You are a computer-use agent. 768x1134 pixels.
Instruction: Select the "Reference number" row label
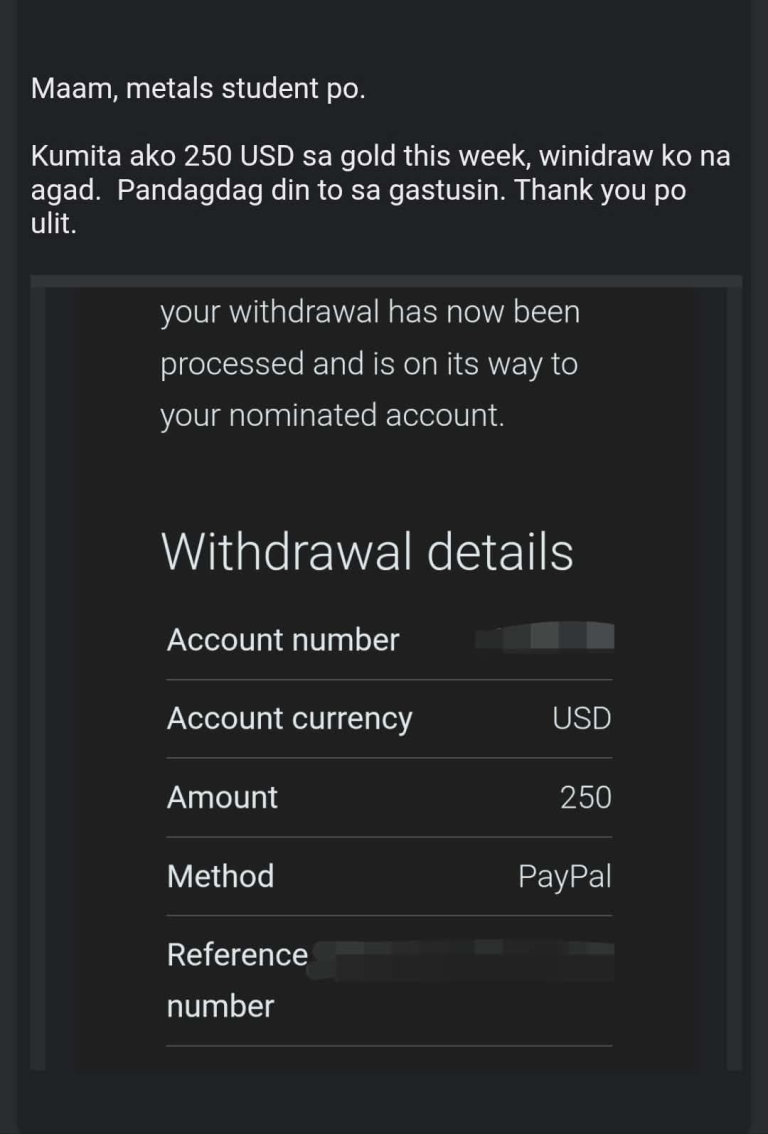237,980
